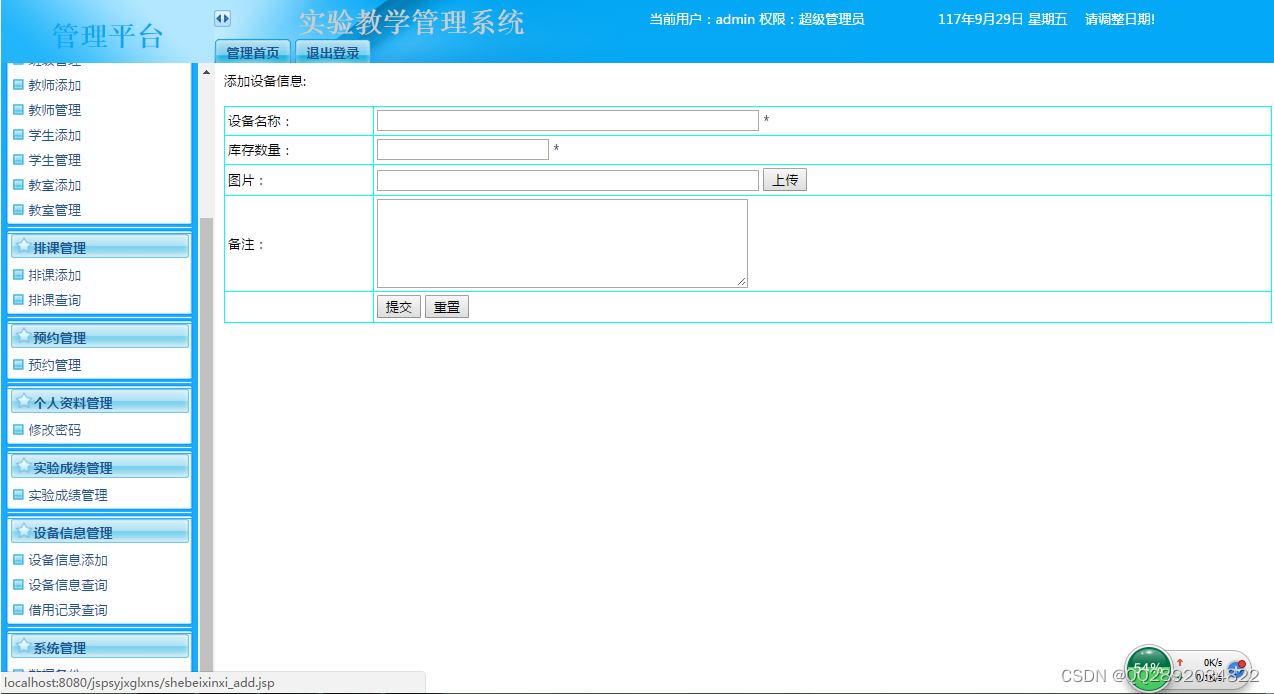Open 设备信息查询 from the sidebar
1274x694 pixels.
click(x=68, y=585)
